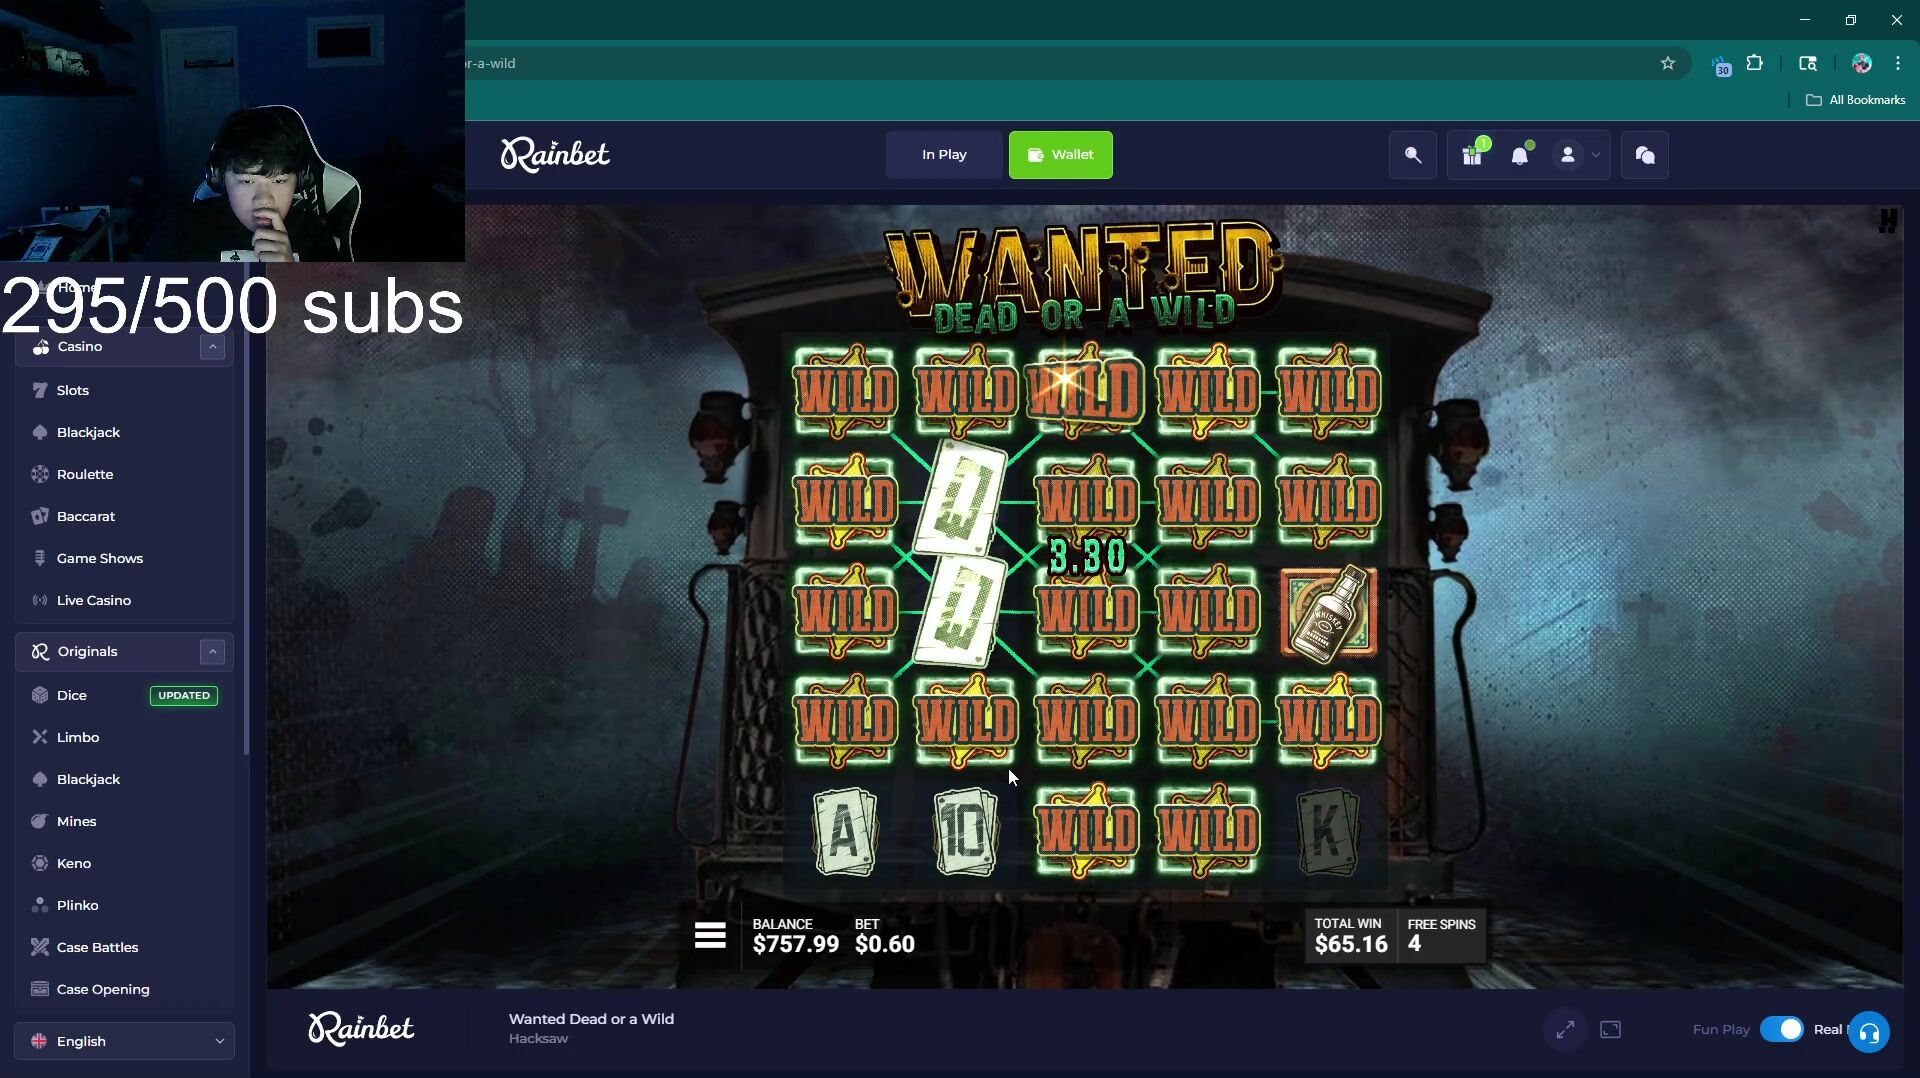
Task: Click the green Wallet button
Action: click(x=1060, y=155)
